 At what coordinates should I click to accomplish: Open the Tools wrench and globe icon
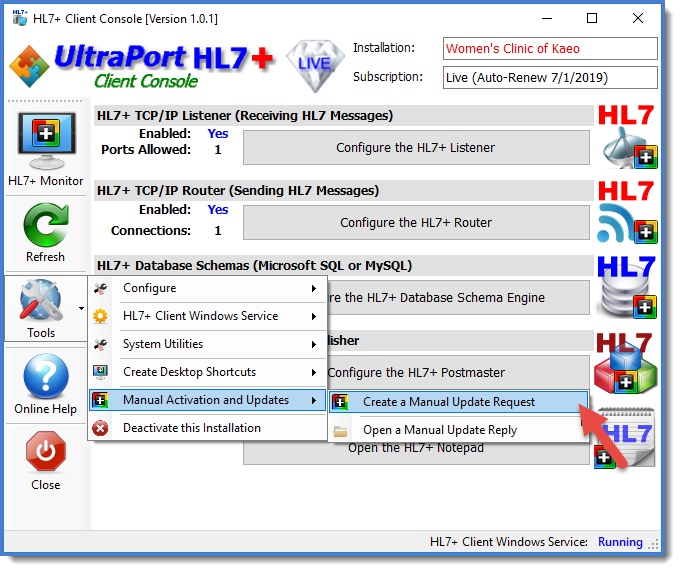tap(41, 300)
